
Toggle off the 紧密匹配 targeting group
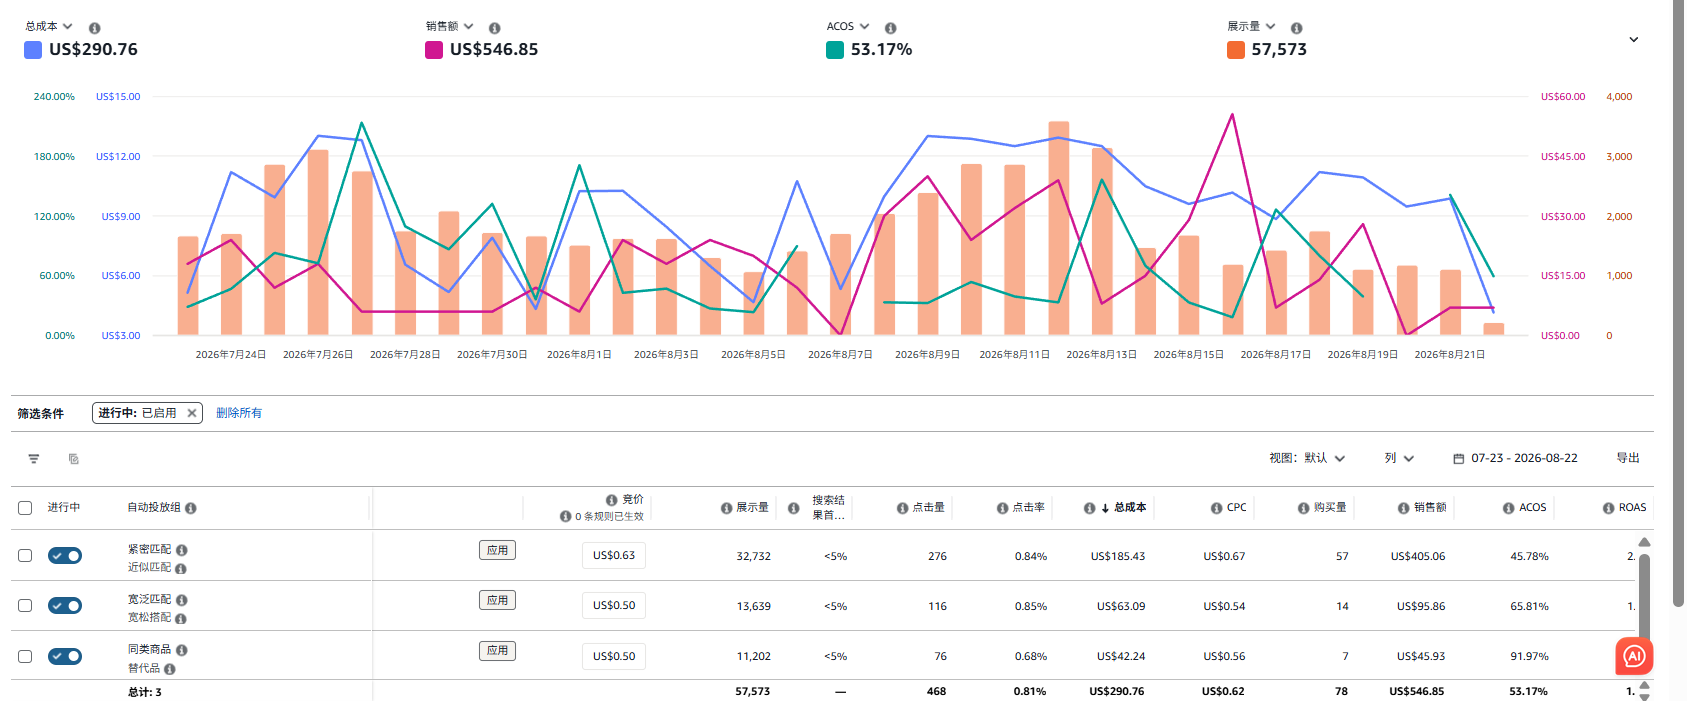(x=65, y=556)
